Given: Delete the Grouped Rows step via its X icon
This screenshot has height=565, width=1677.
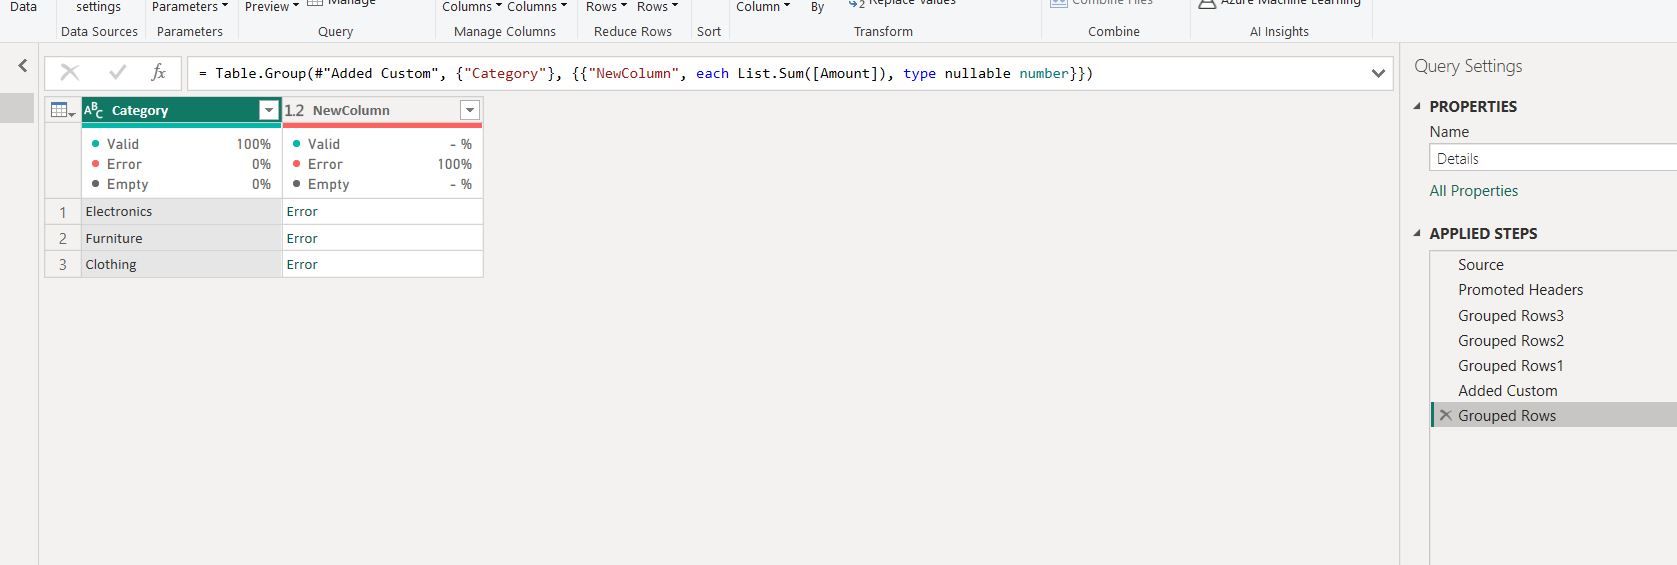Looking at the screenshot, I should pyautogui.click(x=1446, y=415).
